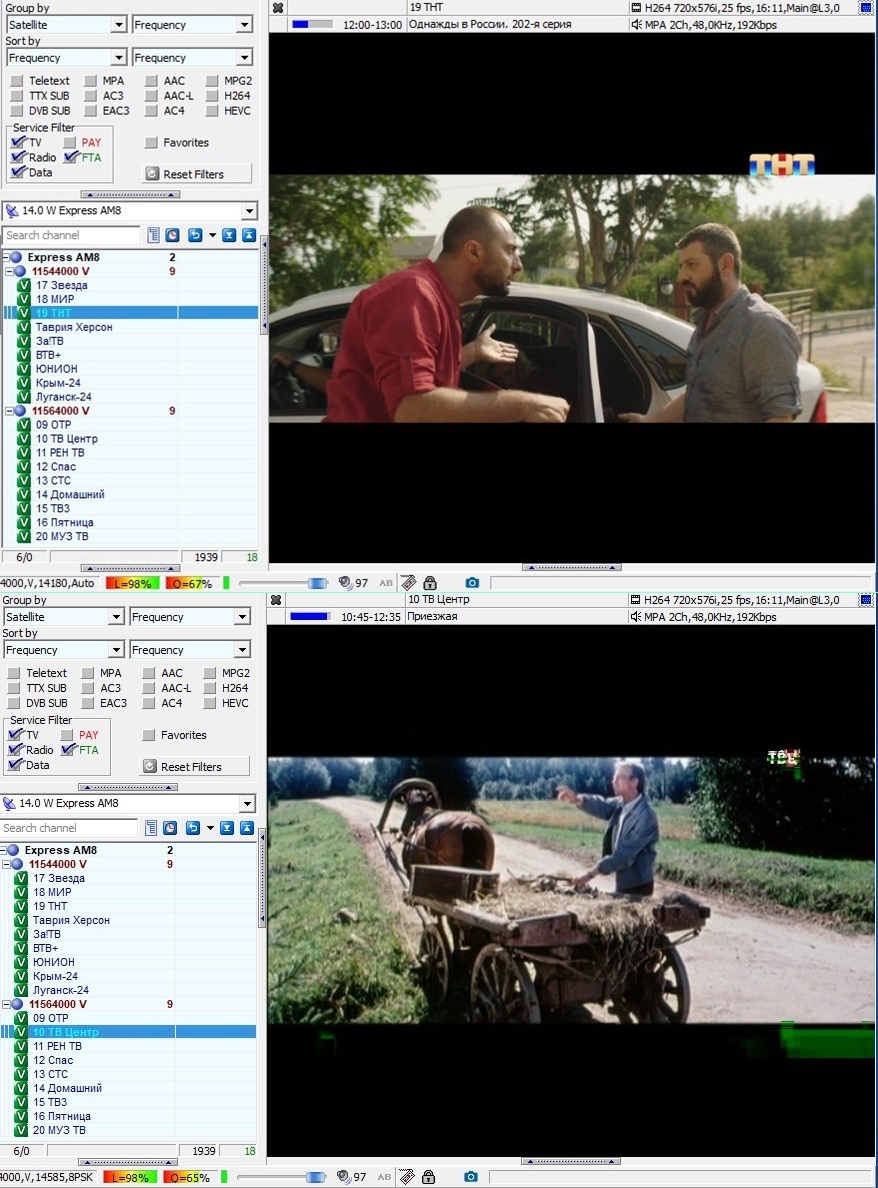Image resolution: width=878 pixels, height=1188 pixels.
Task: Click the padlock icon in ТНТ window toolbar
Action: (430, 583)
